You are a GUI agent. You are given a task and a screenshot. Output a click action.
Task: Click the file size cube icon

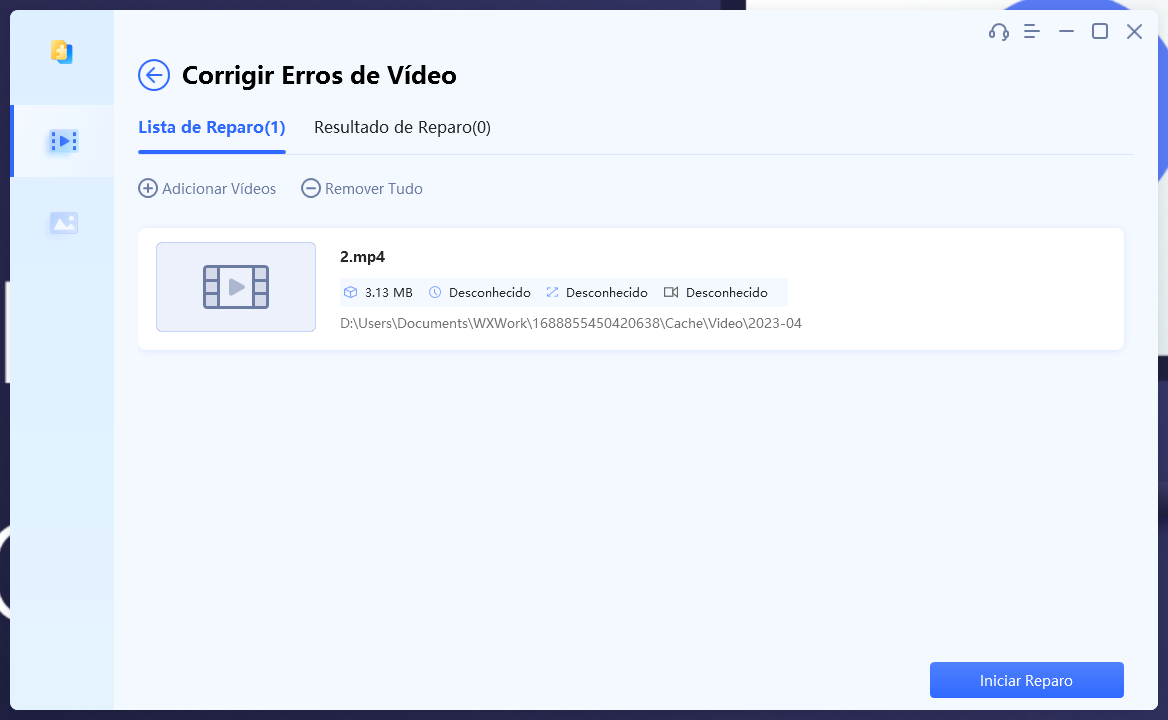[350, 293]
